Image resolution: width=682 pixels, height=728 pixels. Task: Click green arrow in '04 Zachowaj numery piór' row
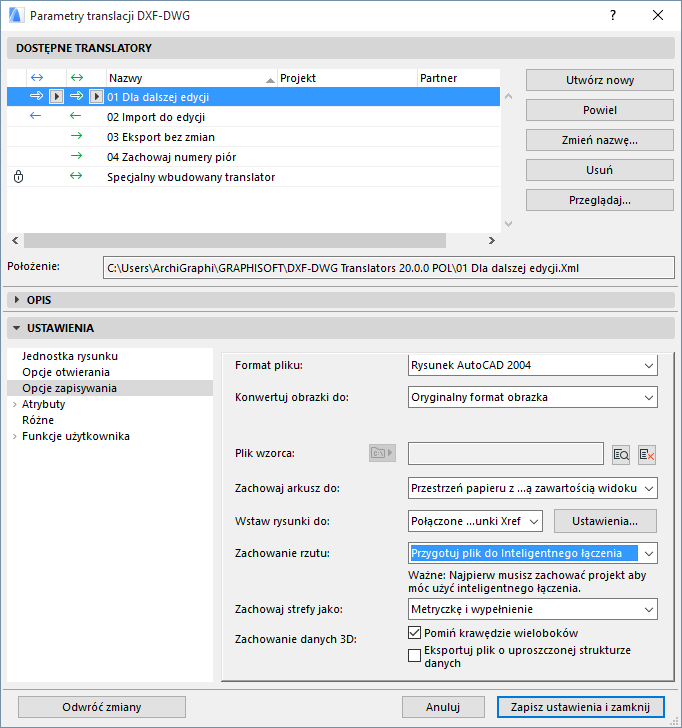[x=76, y=156]
